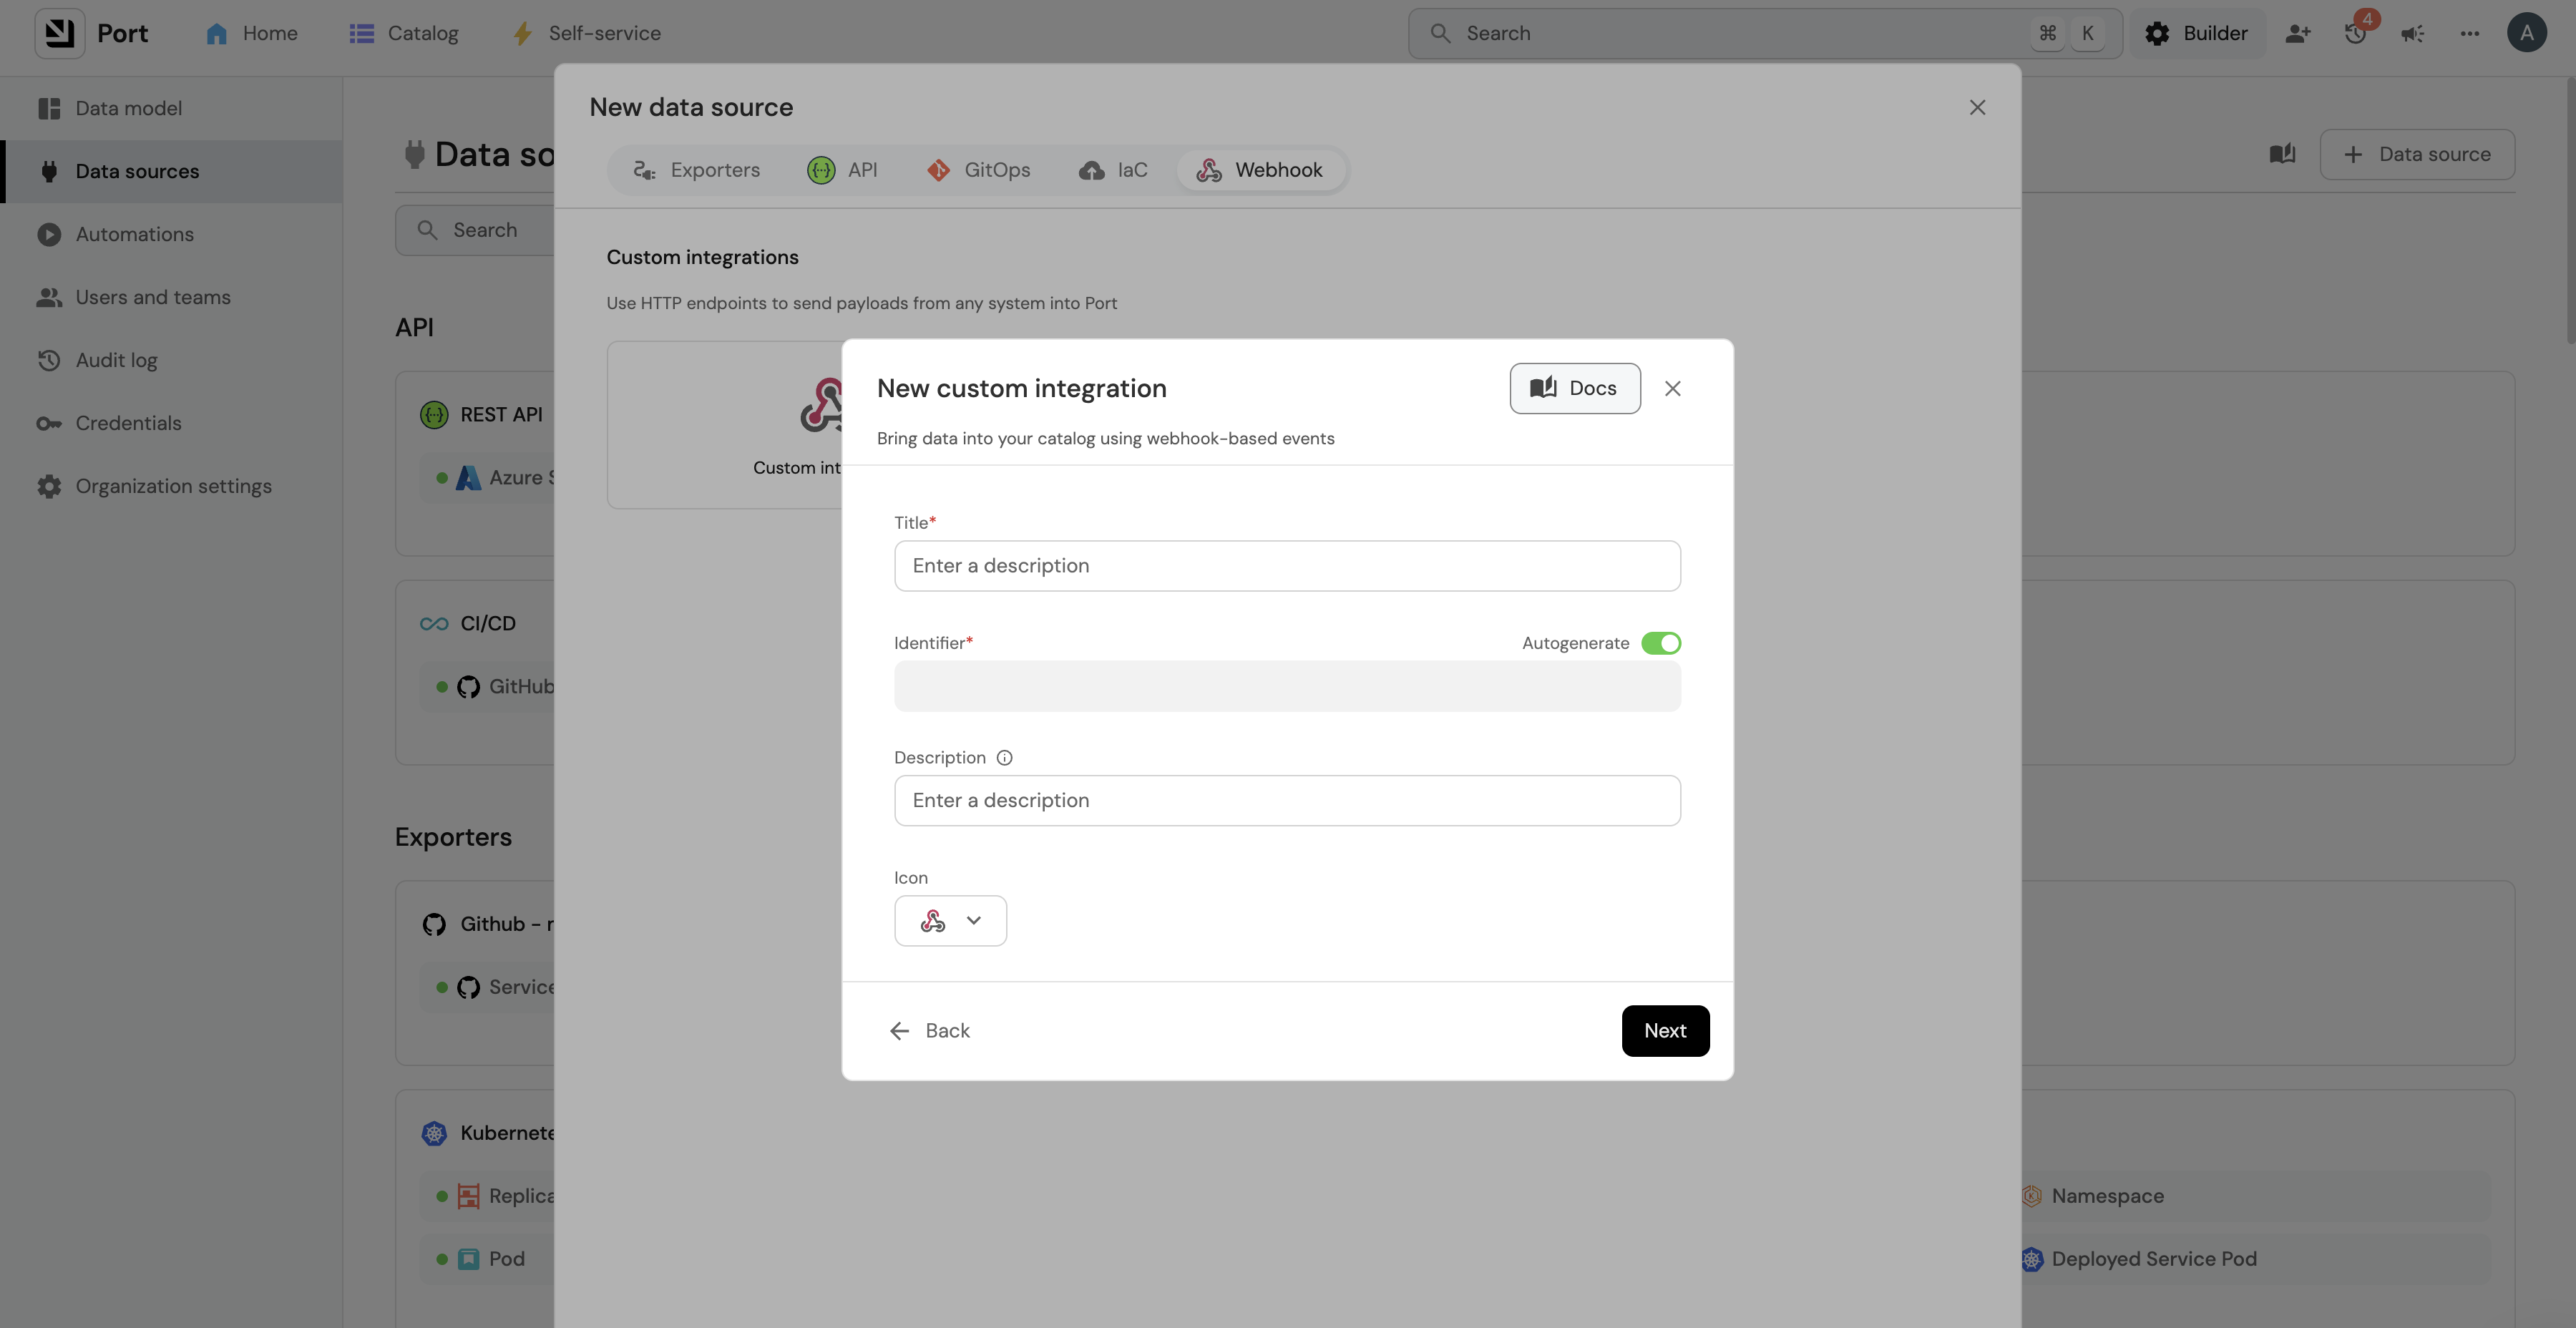The image size is (2576, 1328).
Task: Click the Description info icon
Action: click(x=1004, y=758)
